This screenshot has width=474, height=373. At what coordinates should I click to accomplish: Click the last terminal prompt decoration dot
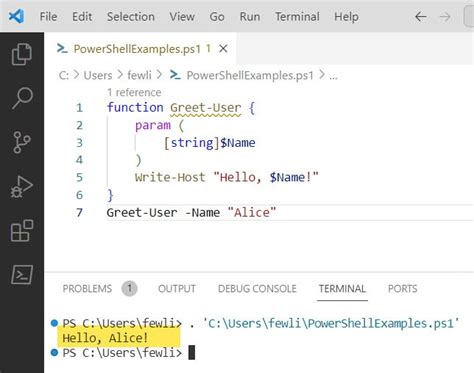[54, 352]
